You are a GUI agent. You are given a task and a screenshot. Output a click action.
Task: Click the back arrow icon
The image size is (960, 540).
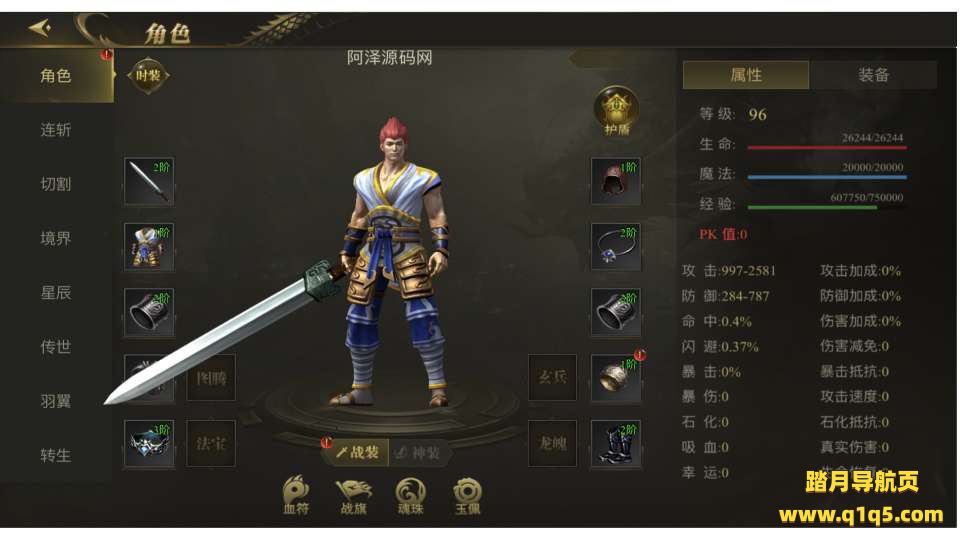[x=40, y=28]
